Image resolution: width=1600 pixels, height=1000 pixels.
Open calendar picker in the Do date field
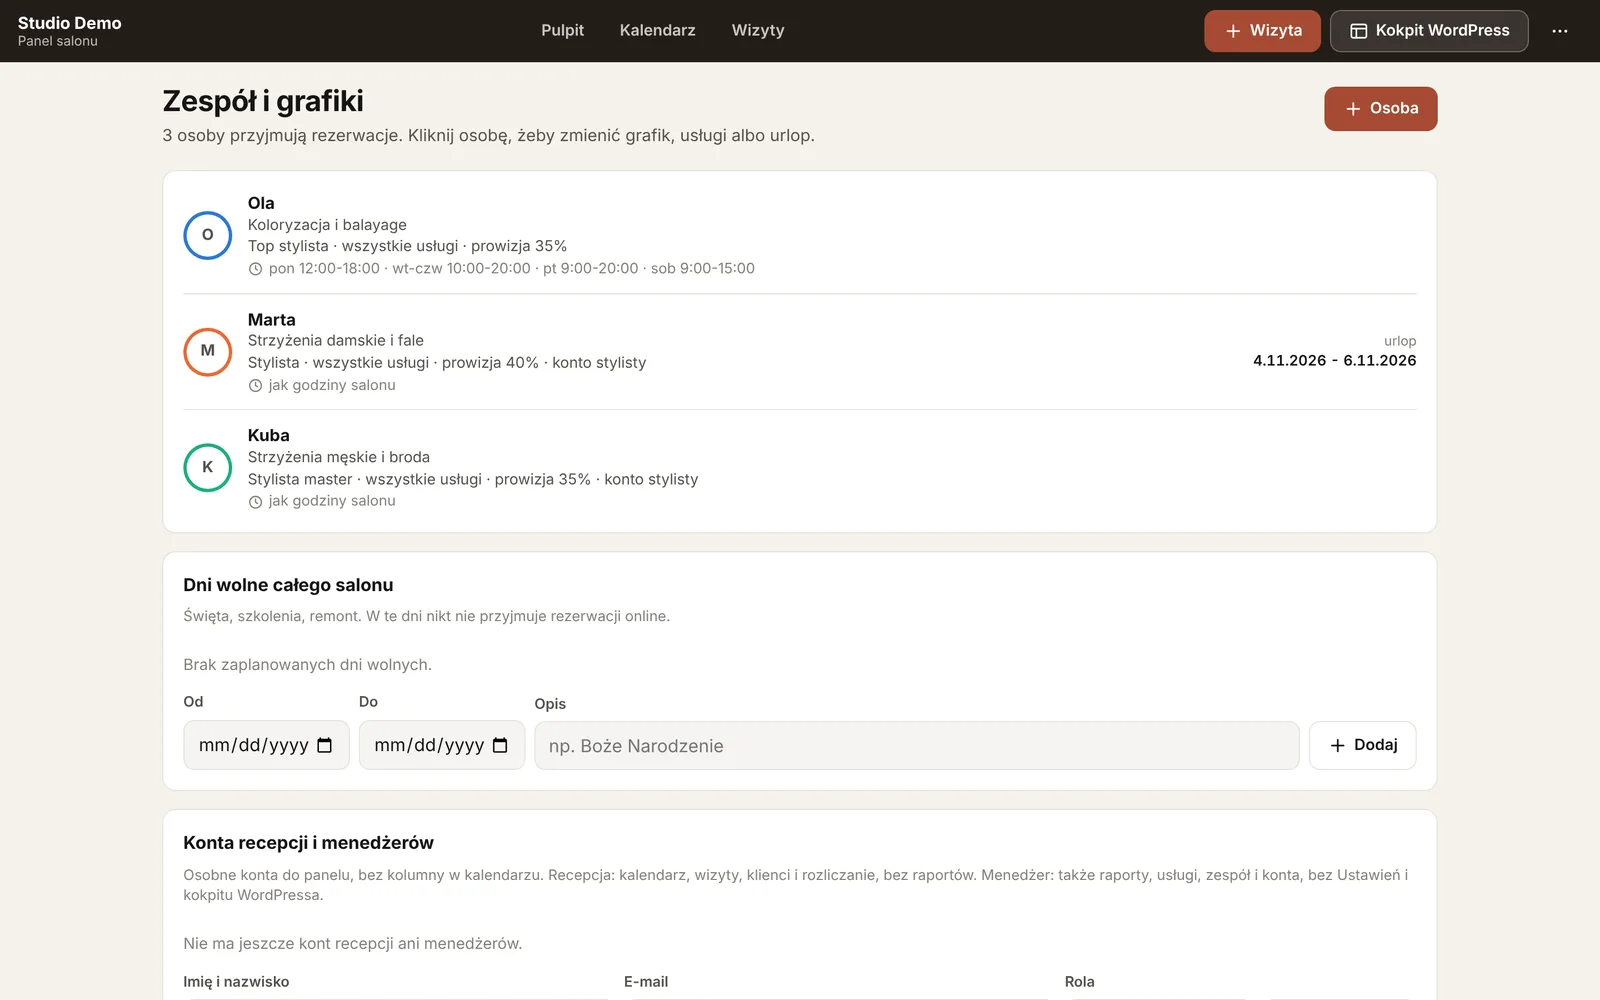click(x=500, y=745)
